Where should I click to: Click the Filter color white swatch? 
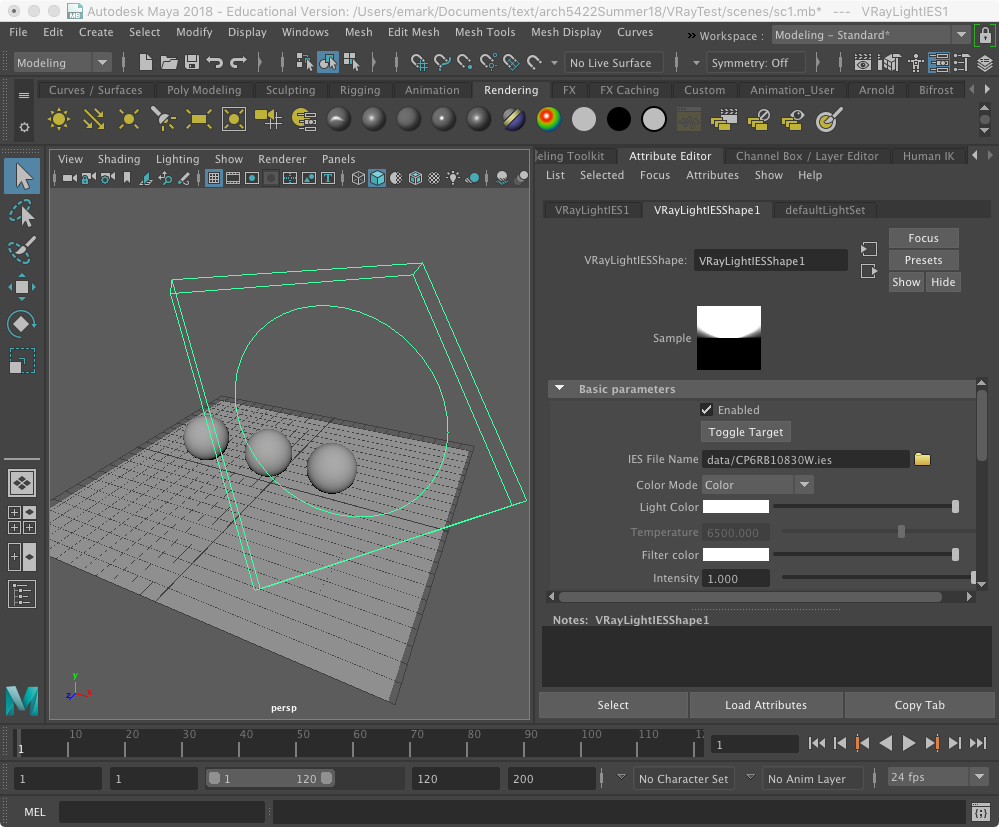[736, 554]
